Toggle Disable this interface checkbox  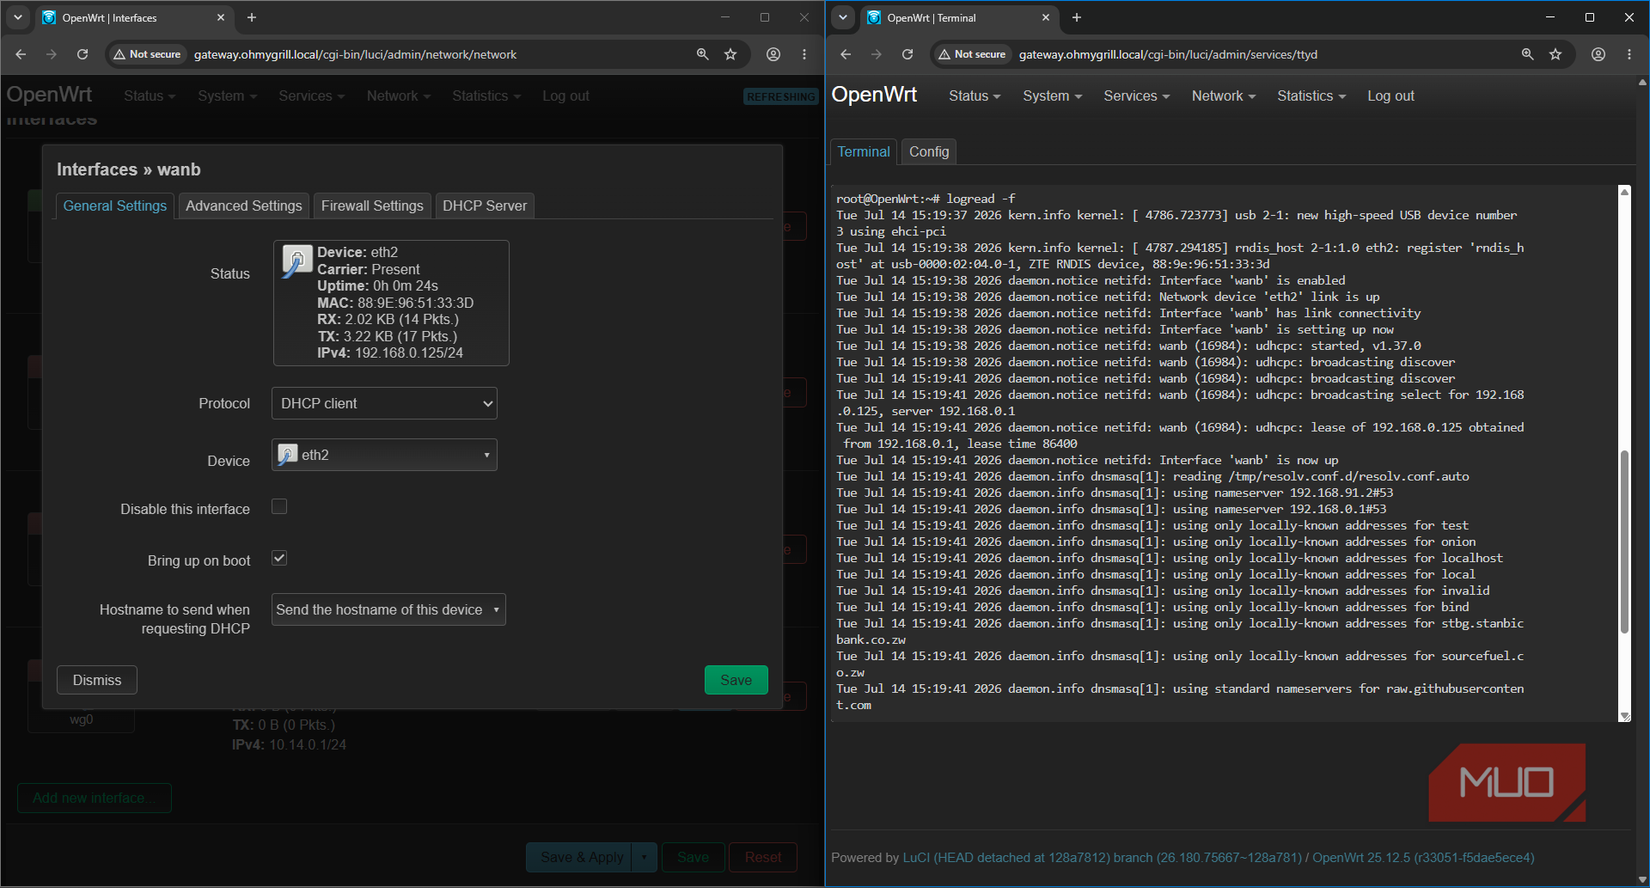[x=279, y=507]
